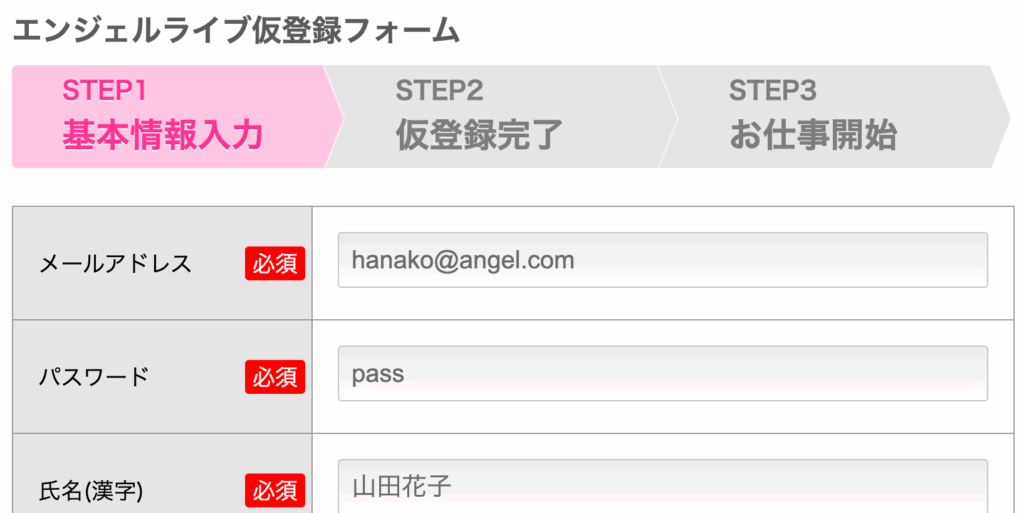The width and height of the screenshot is (1024, 513).
Task: Focus the email field showing hanako@angel.com
Action: coord(662,260)
